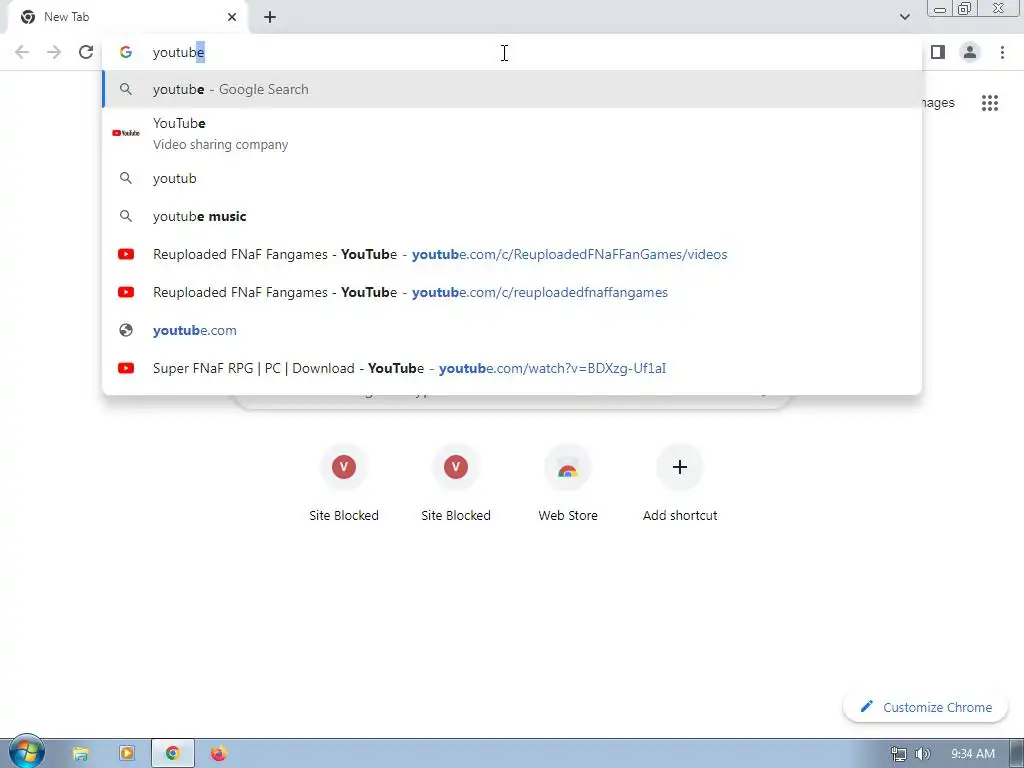Pick the 'youtub' search suggestion
The image size is (1024, 768).
(x=512, y=178)
